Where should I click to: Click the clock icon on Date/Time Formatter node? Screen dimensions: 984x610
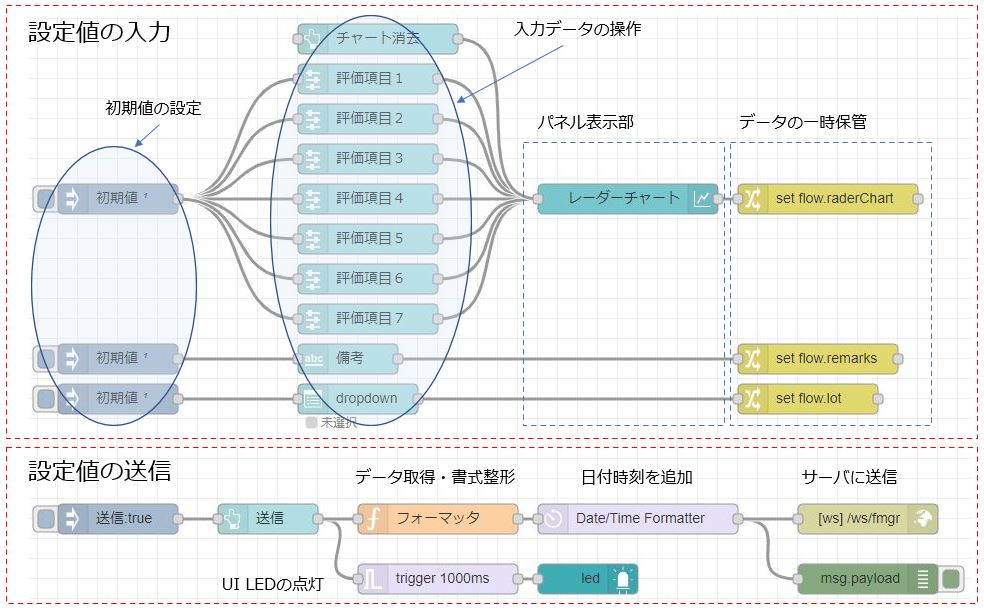pyautogui.click(x=553, y=518)
